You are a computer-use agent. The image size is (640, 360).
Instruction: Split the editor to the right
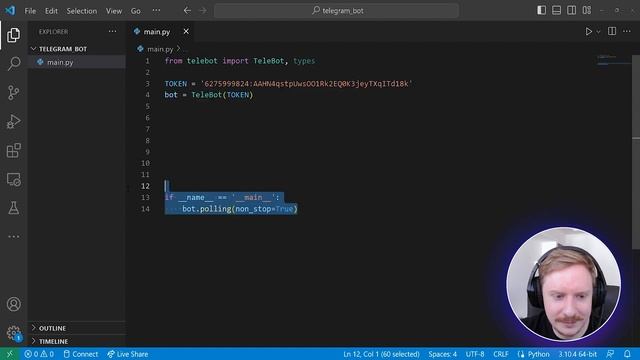click(x=612, y=31)
